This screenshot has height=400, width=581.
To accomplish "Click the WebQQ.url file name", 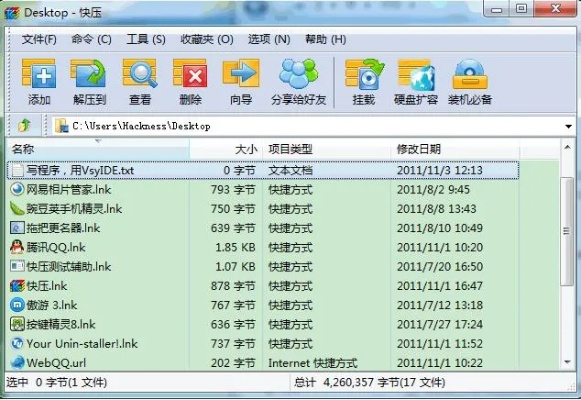I will click(56, 363).
